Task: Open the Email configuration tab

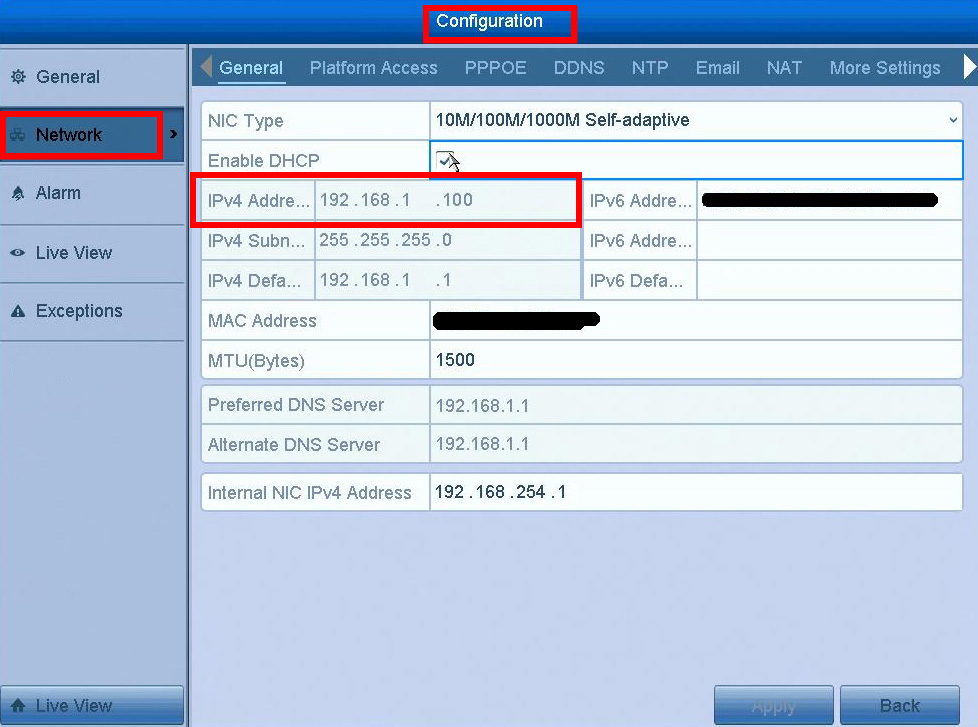Action: [x=717, y=67]
